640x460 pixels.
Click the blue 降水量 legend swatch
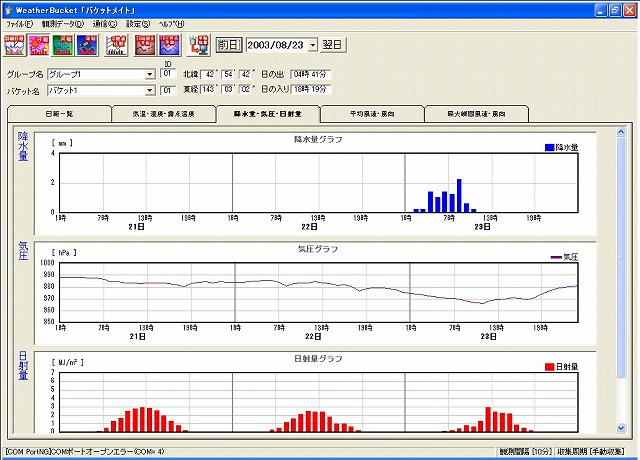549,147
